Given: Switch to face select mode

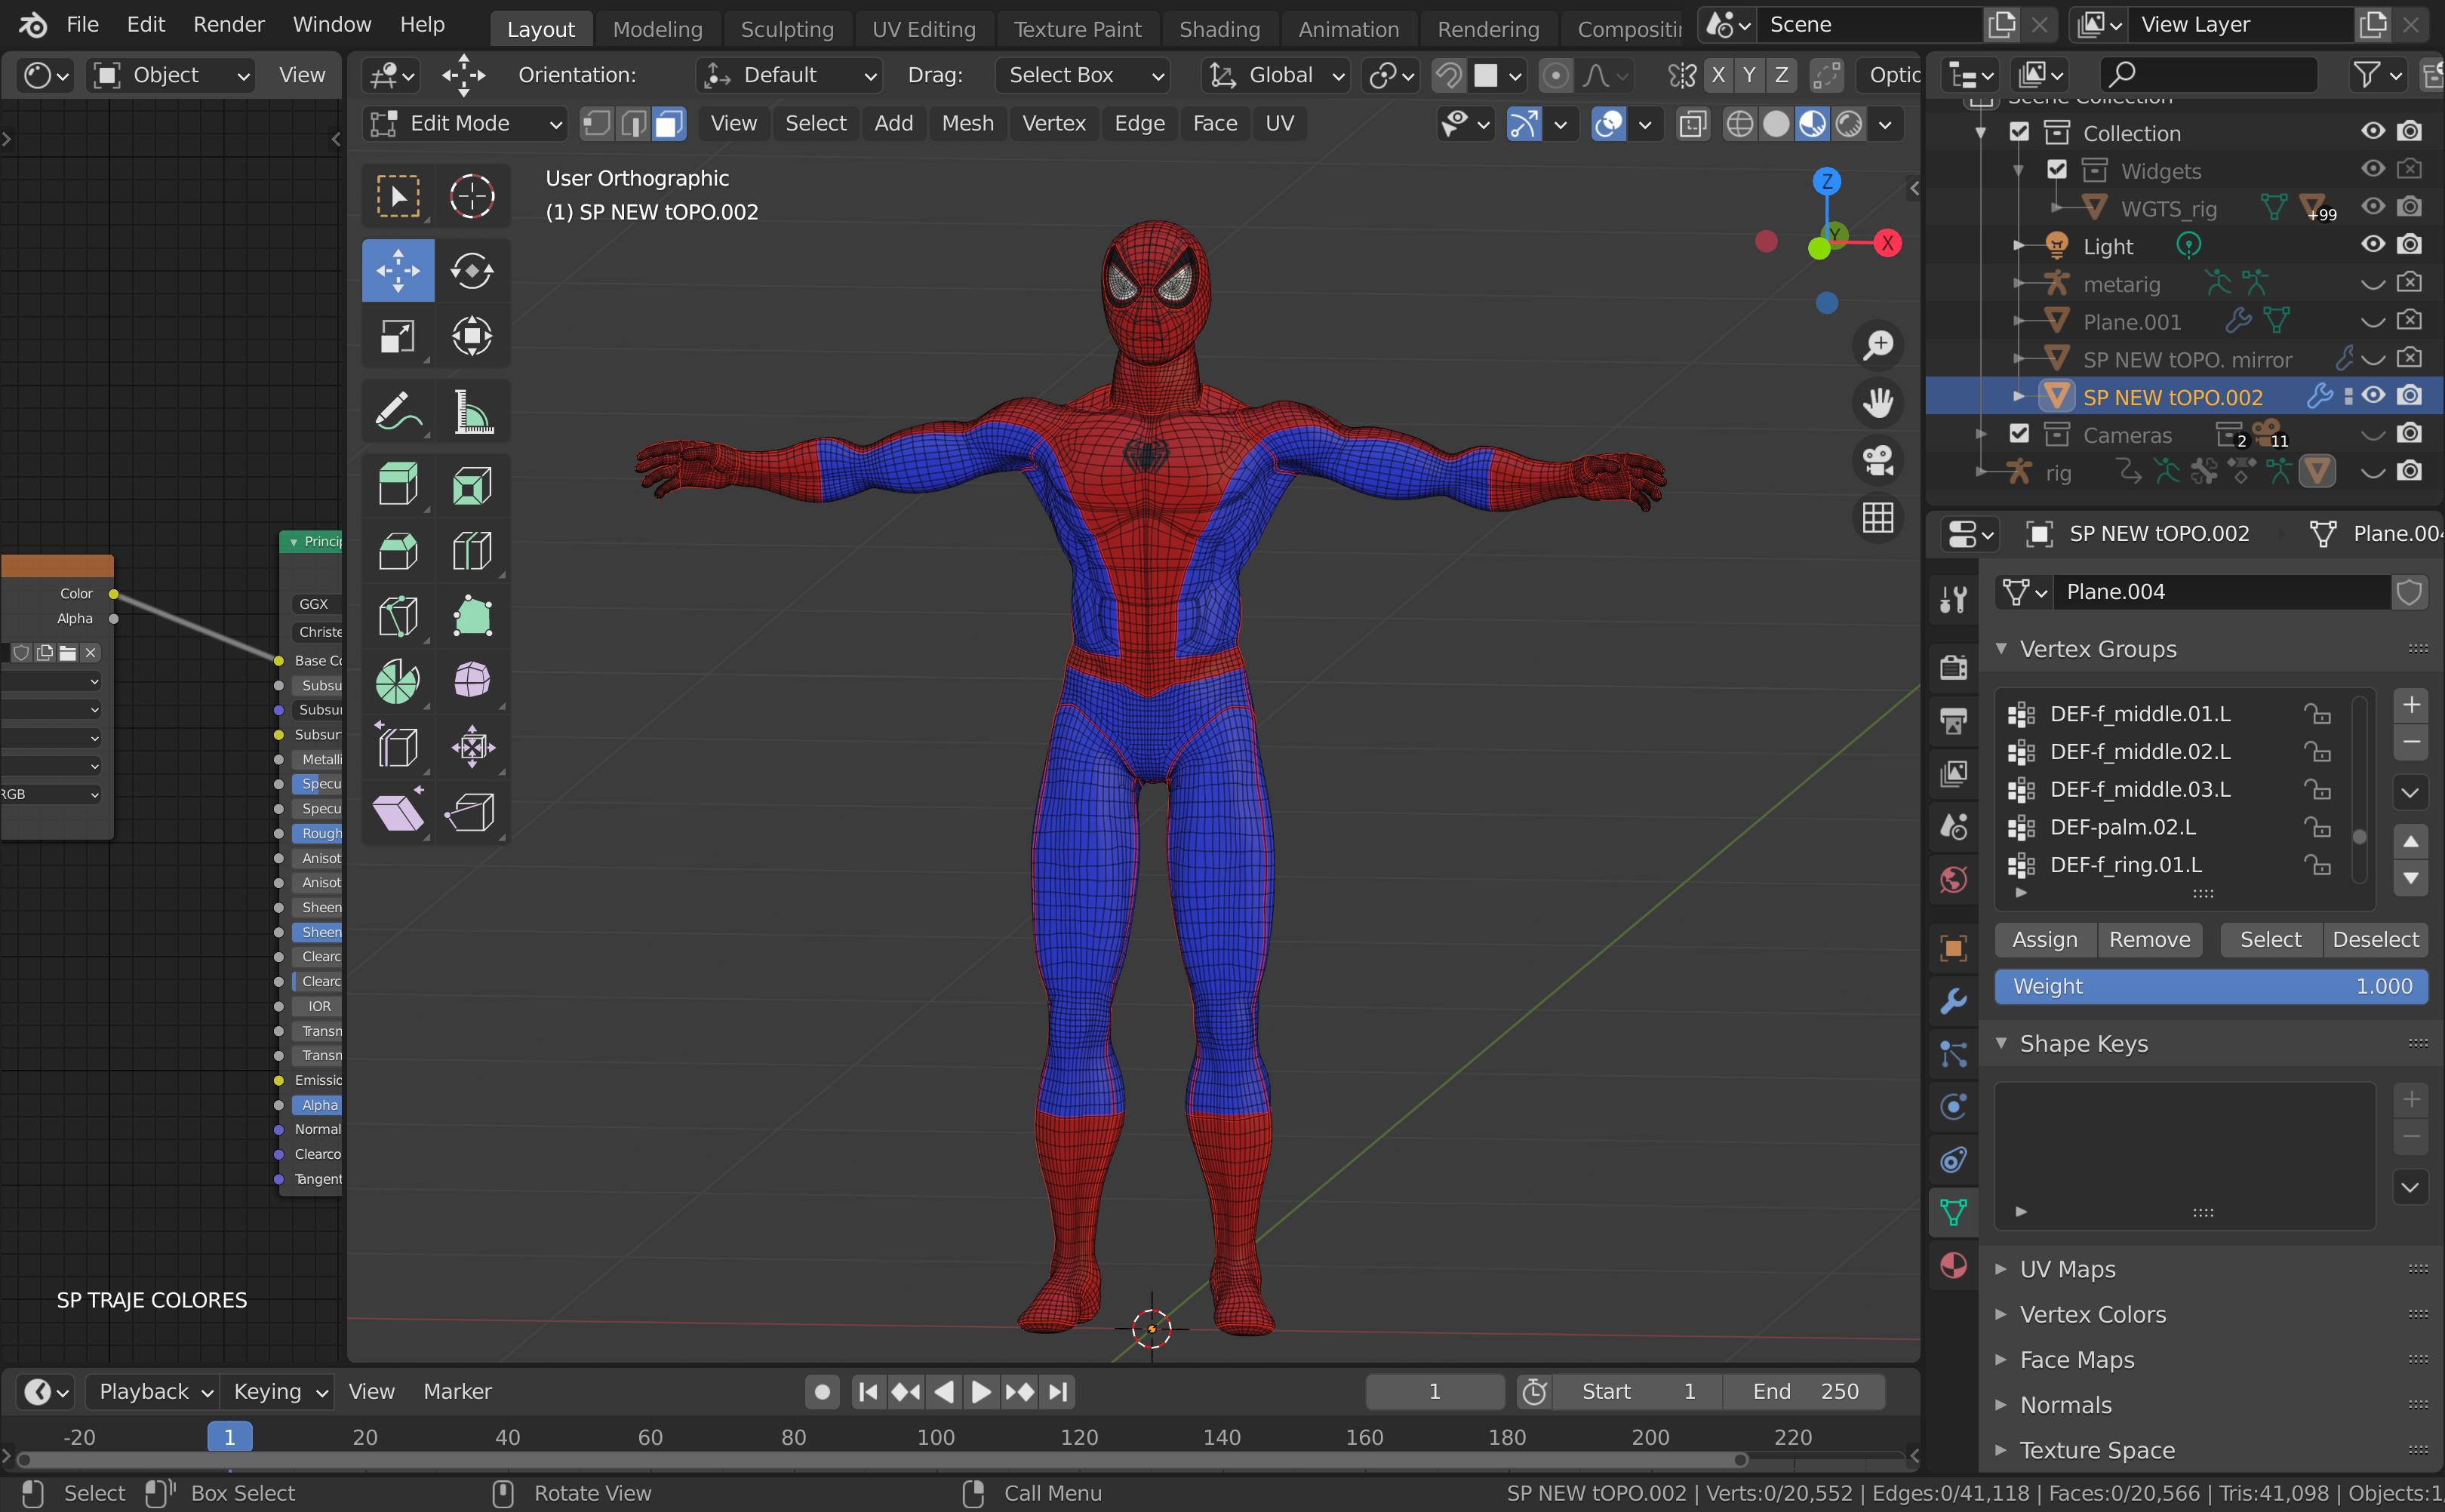Looking at the screenshot, I should click(x=669, y=124).
